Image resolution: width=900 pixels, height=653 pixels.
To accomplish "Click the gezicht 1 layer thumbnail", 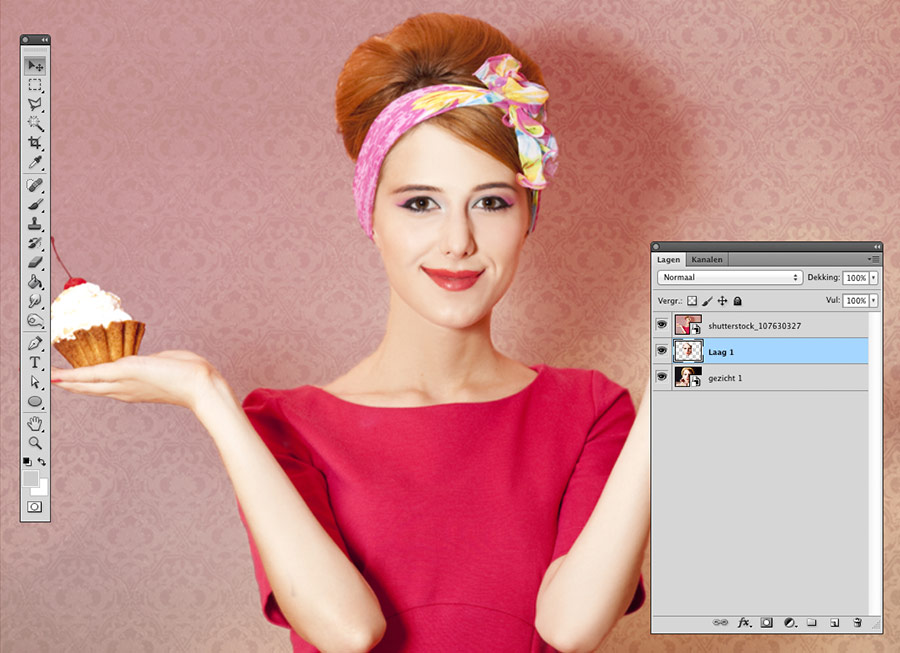I will 688,377.
